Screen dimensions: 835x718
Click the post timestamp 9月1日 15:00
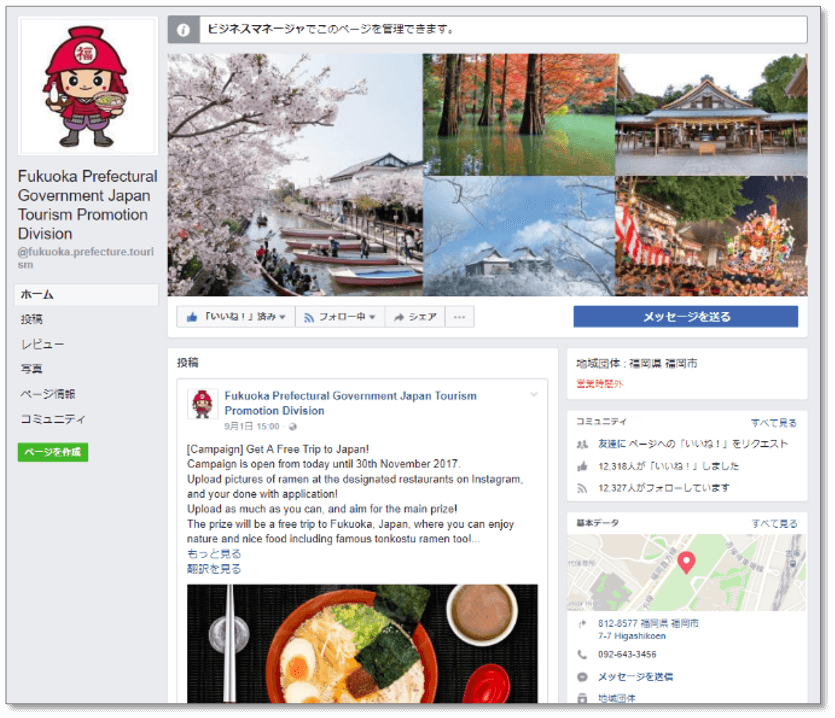click(x=251, y=427)
